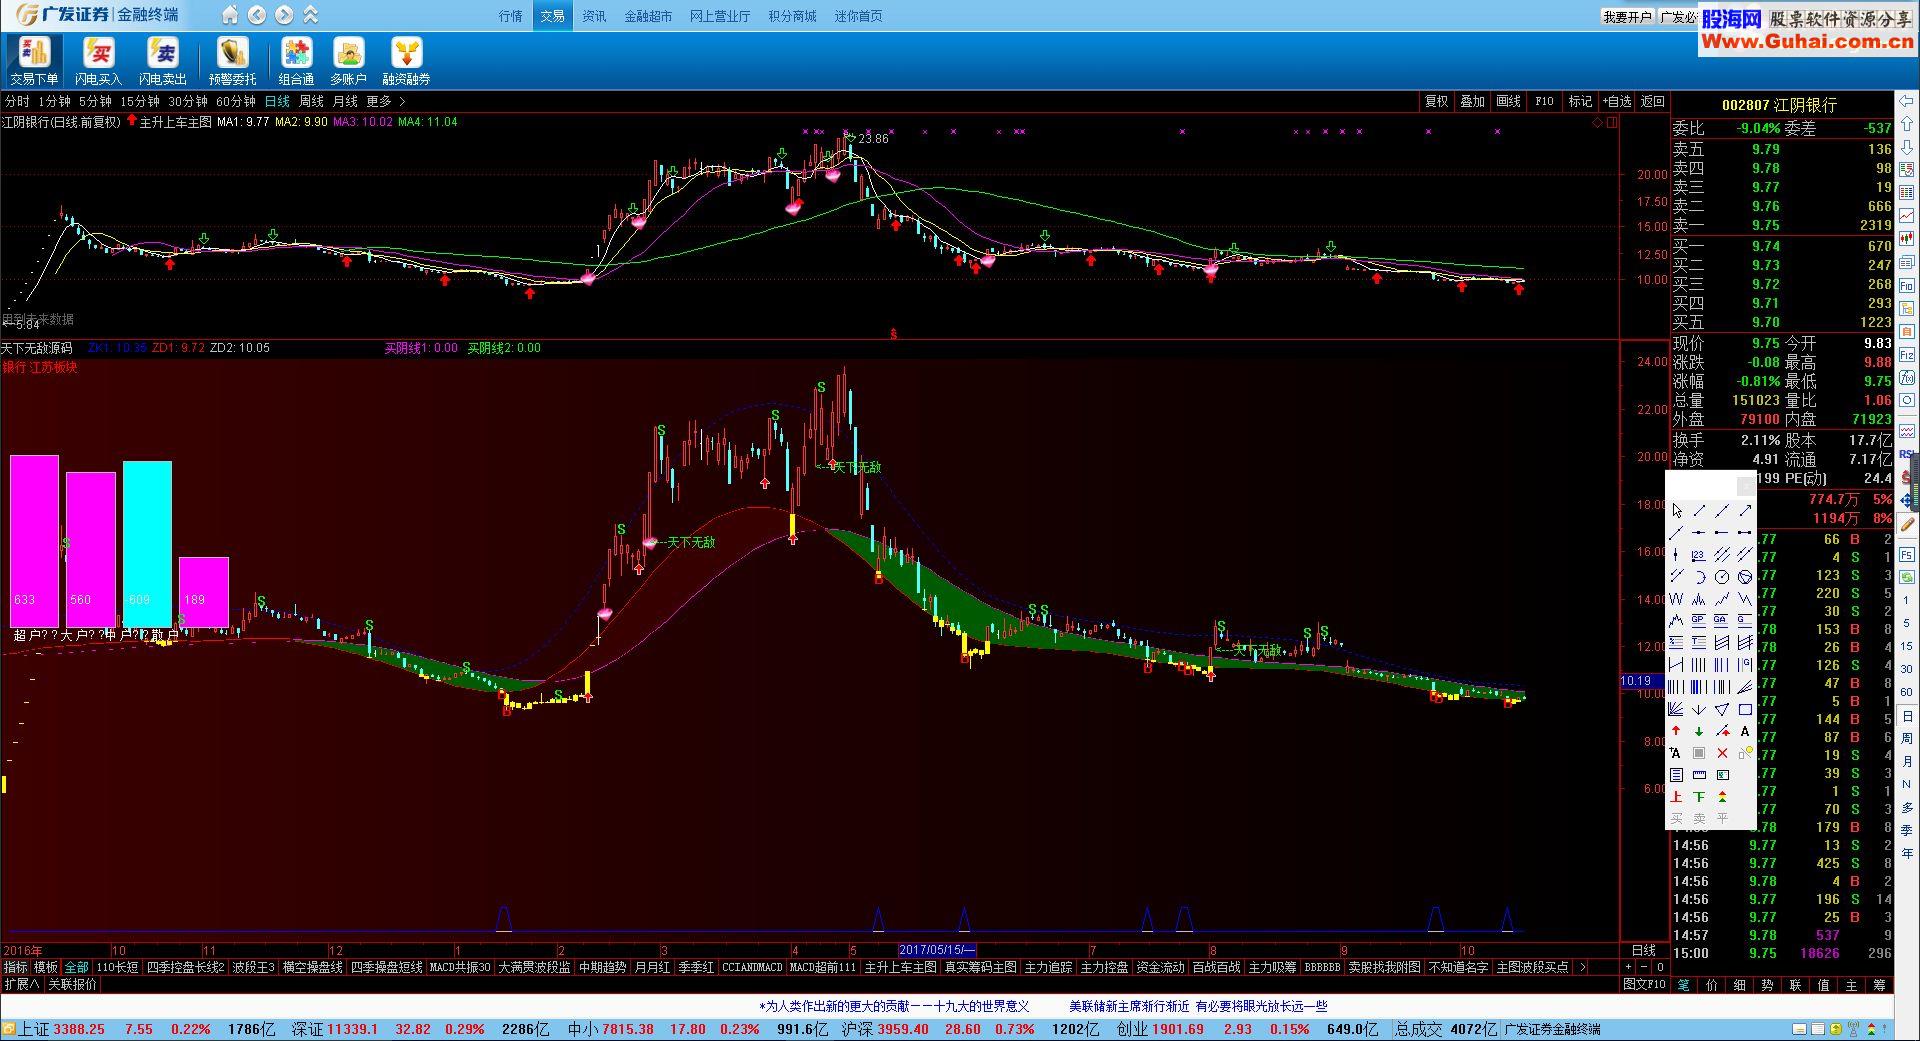The width and height of the screenshot is (1920, 1041).
Task: Select the W wave pattern tool
Action: [1677, 599]
